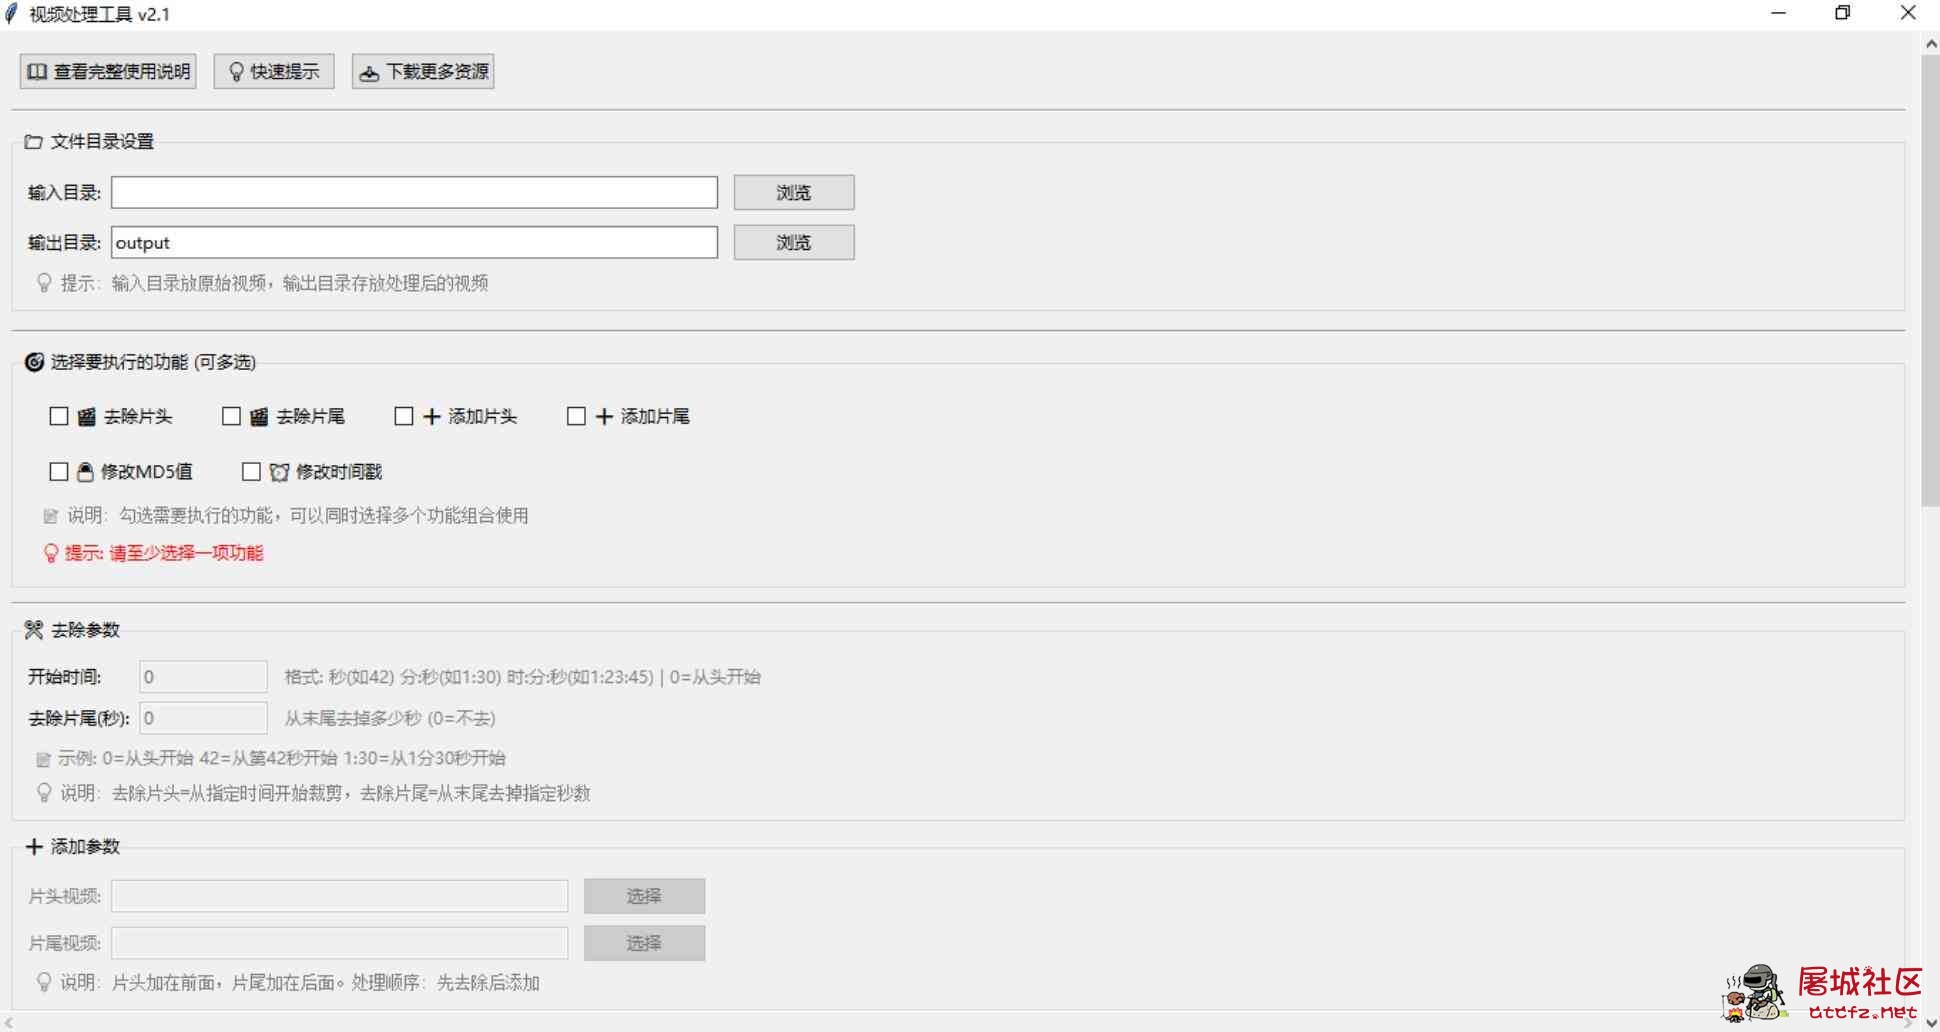Browse (浏览) for the output directory
The width and height of the screenshot is (1940, 1032).
pos(794,243)
